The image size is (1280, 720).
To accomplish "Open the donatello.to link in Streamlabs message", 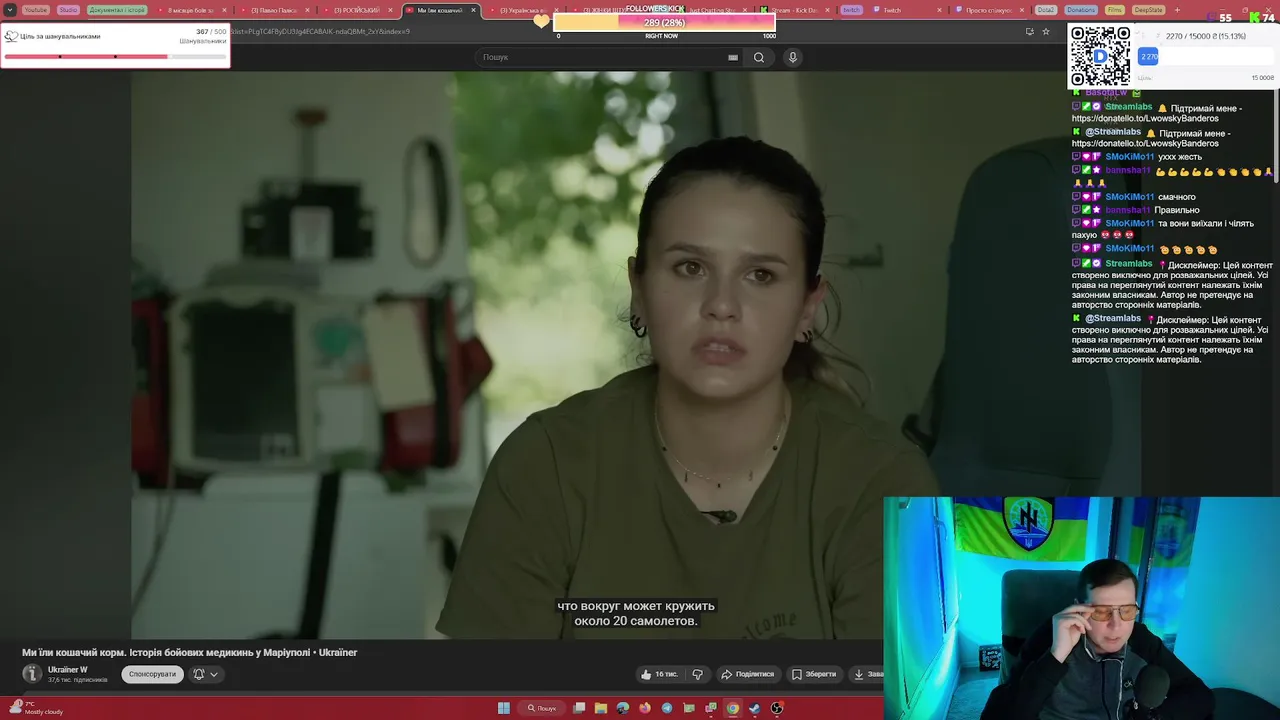I will 1145,118.
